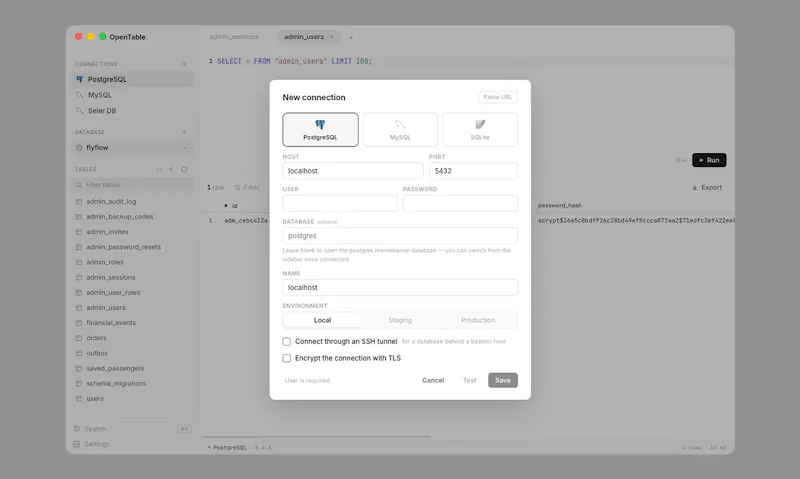Focus the Port field showing 5432

(x=473, y=171)
